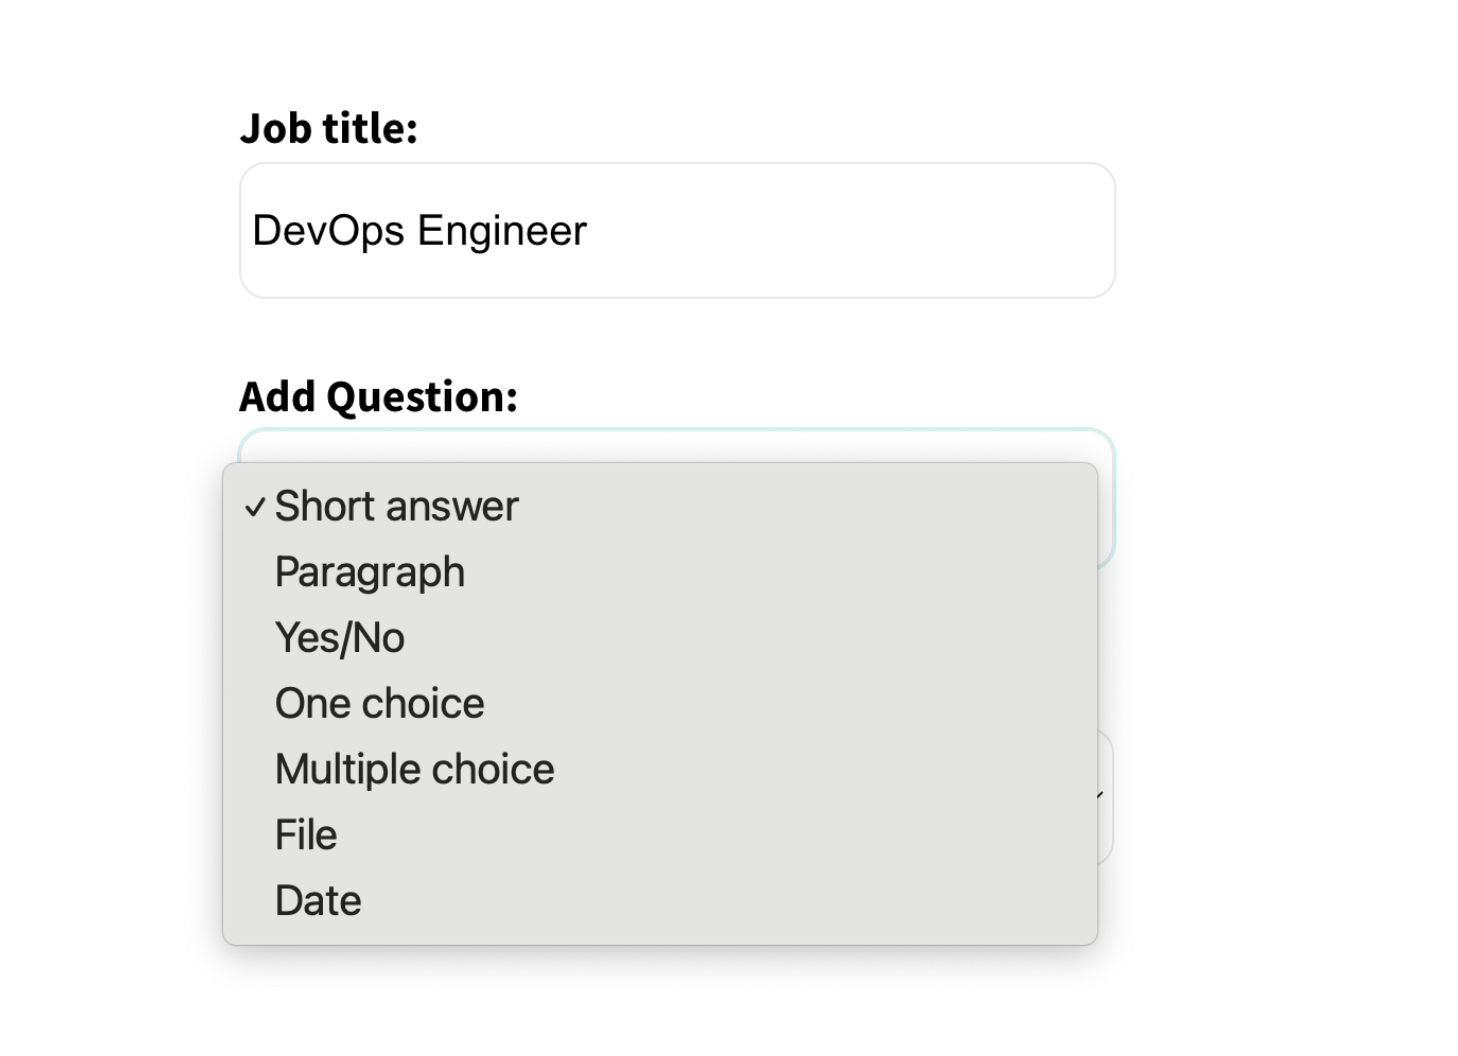This screenshot has height=1056, width=1458.
Task: Pick Yes/No from the dropdown list
Action: tap(339, 638)
